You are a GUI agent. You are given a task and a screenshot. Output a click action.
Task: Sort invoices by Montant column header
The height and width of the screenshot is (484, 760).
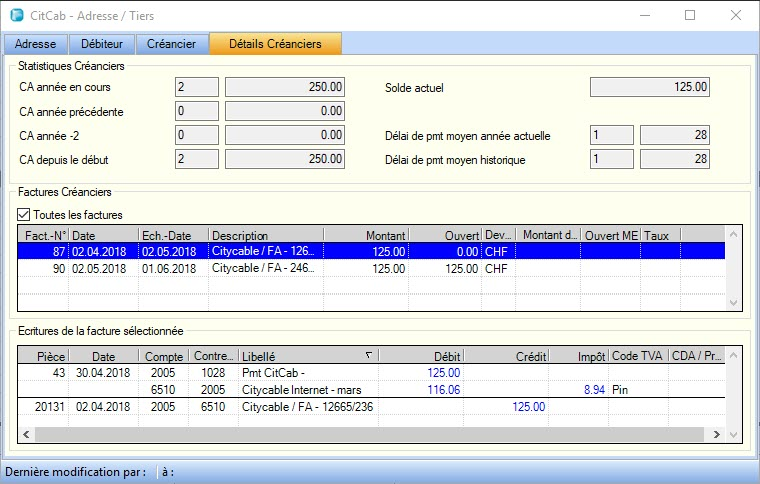pyautogui.click(x=366, y=234)
